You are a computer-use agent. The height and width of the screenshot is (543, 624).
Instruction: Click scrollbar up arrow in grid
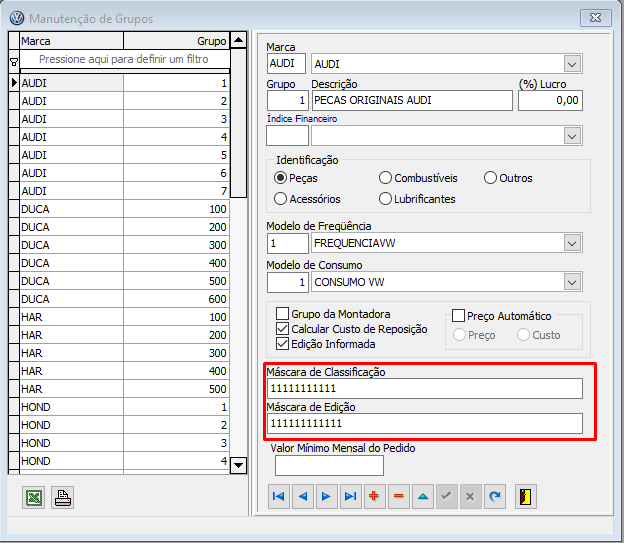(238, 40)
